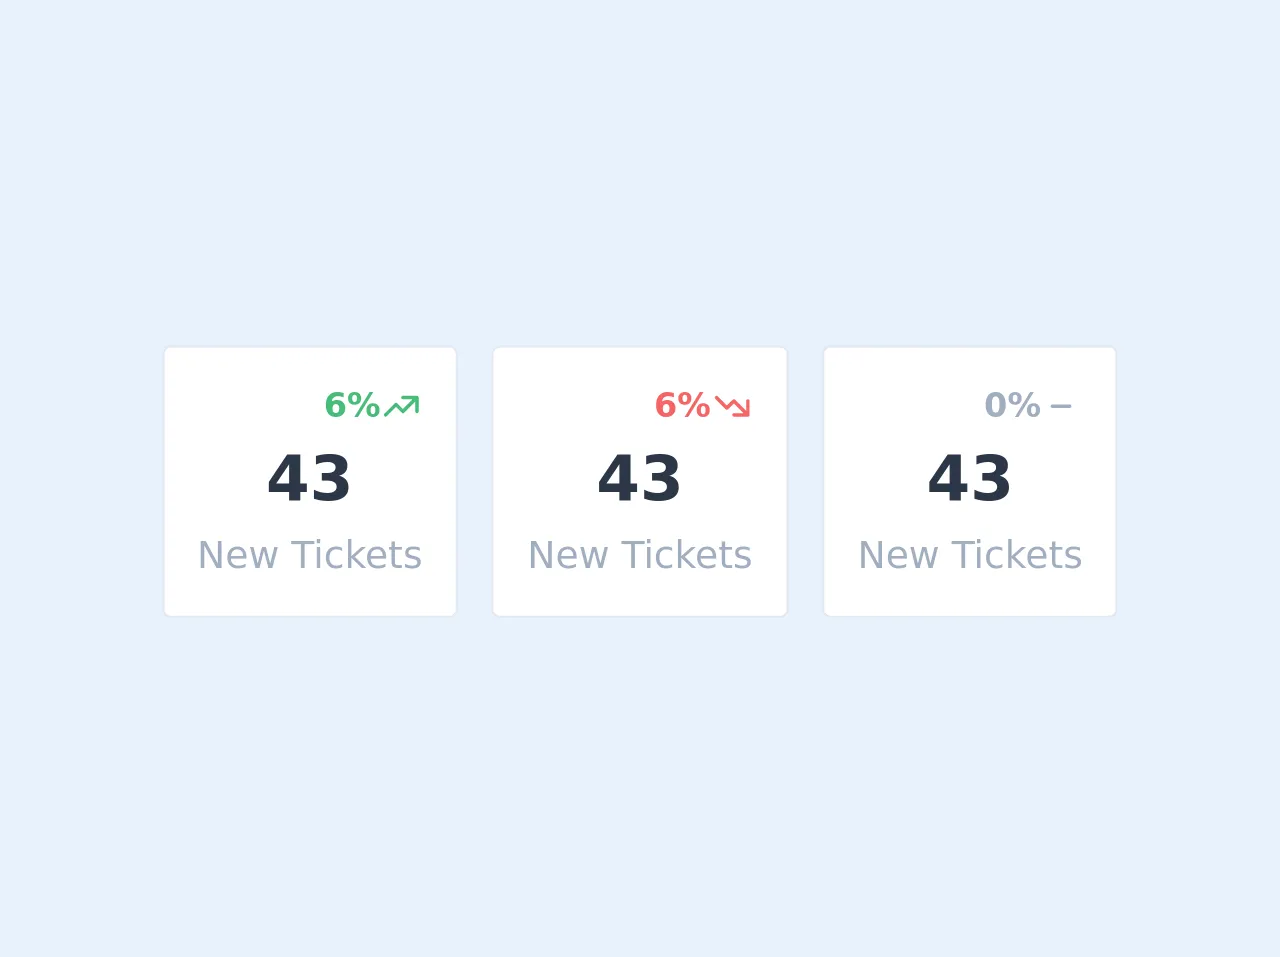Select the red 6% decrease value
This screenshot has width=1280, height=957.
point(682,406)
